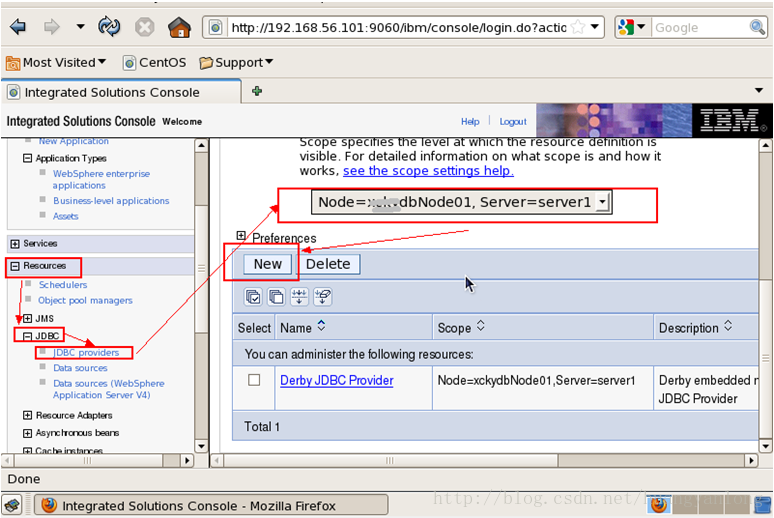Open the CentOS bookmark

tap(155, 63)
